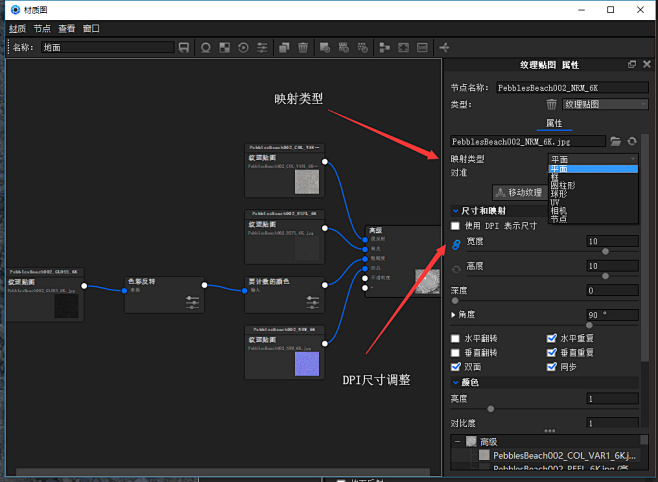Toggle 水平翻转 checkbox
Screen dimensions: 658x482
pos(455,338)
